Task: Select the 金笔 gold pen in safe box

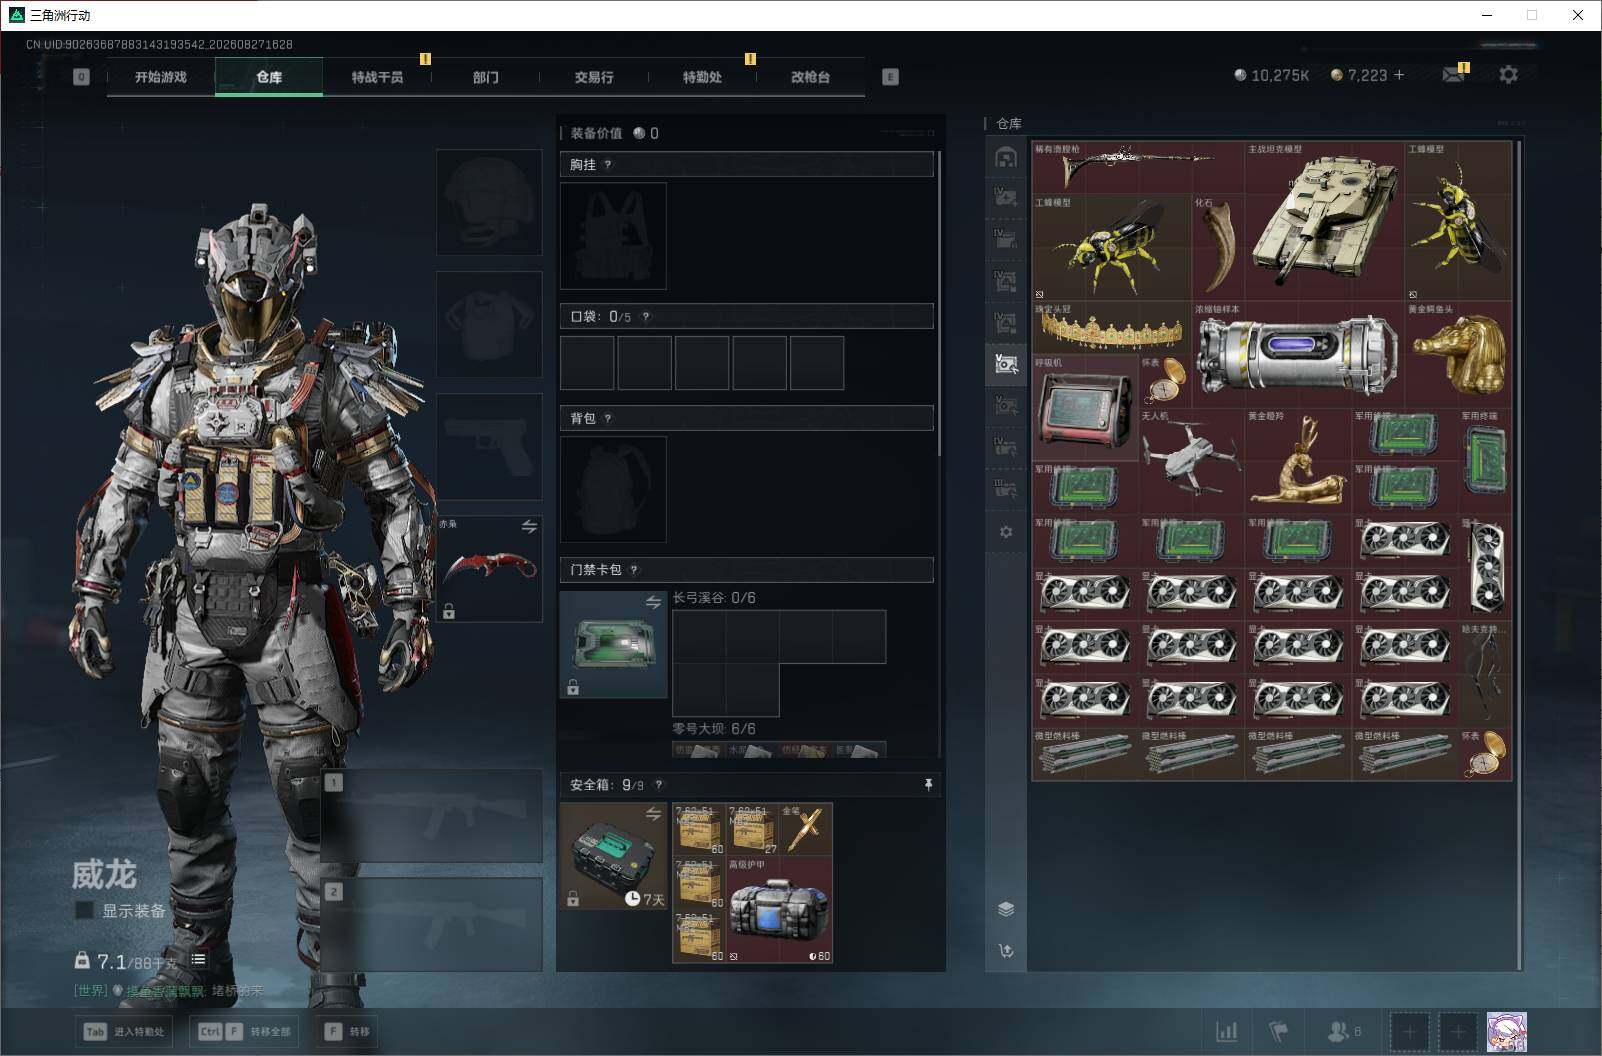Action: (x=806, y=829)
